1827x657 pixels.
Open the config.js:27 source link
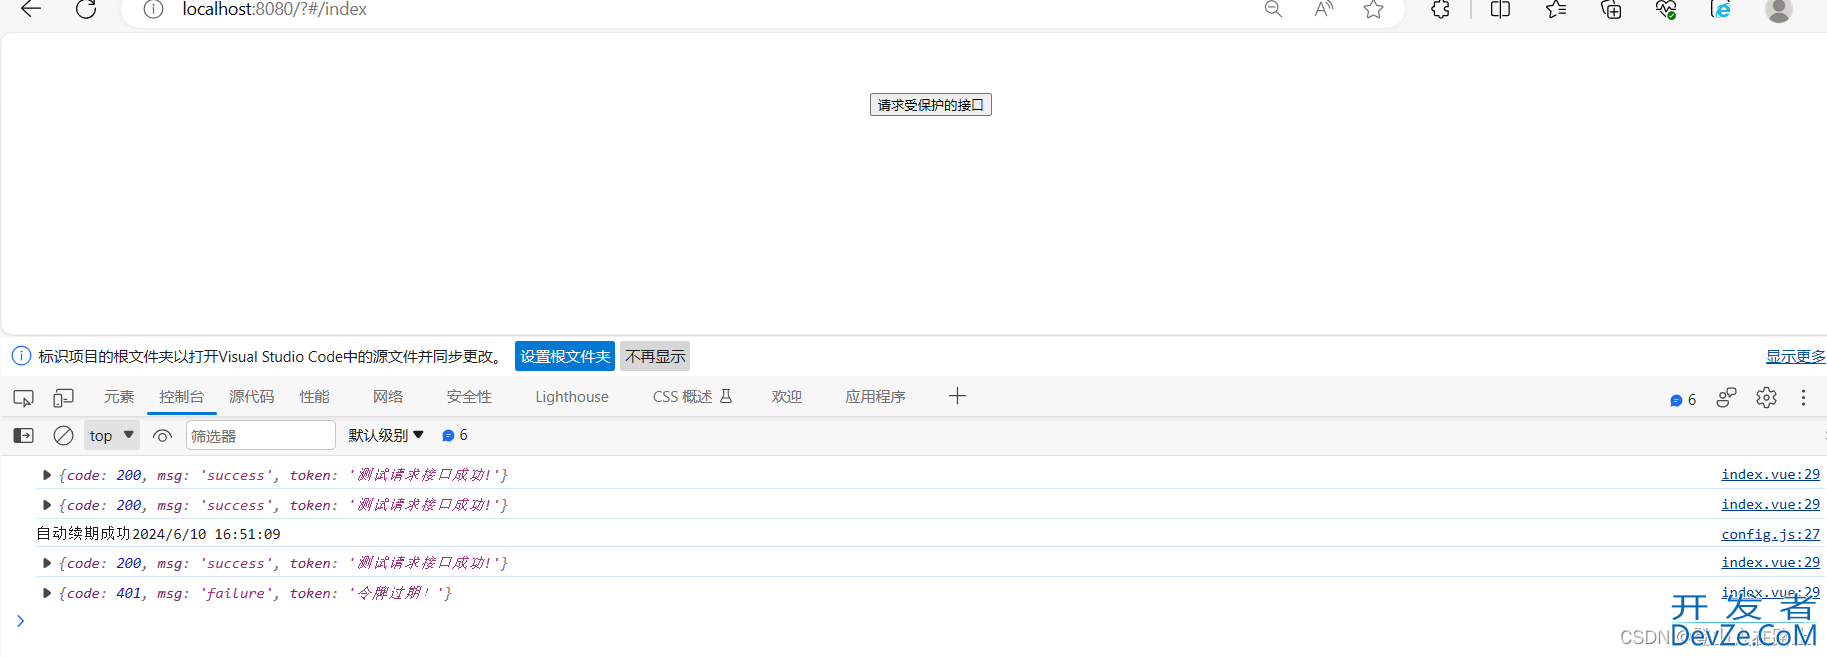point(1770,535)
